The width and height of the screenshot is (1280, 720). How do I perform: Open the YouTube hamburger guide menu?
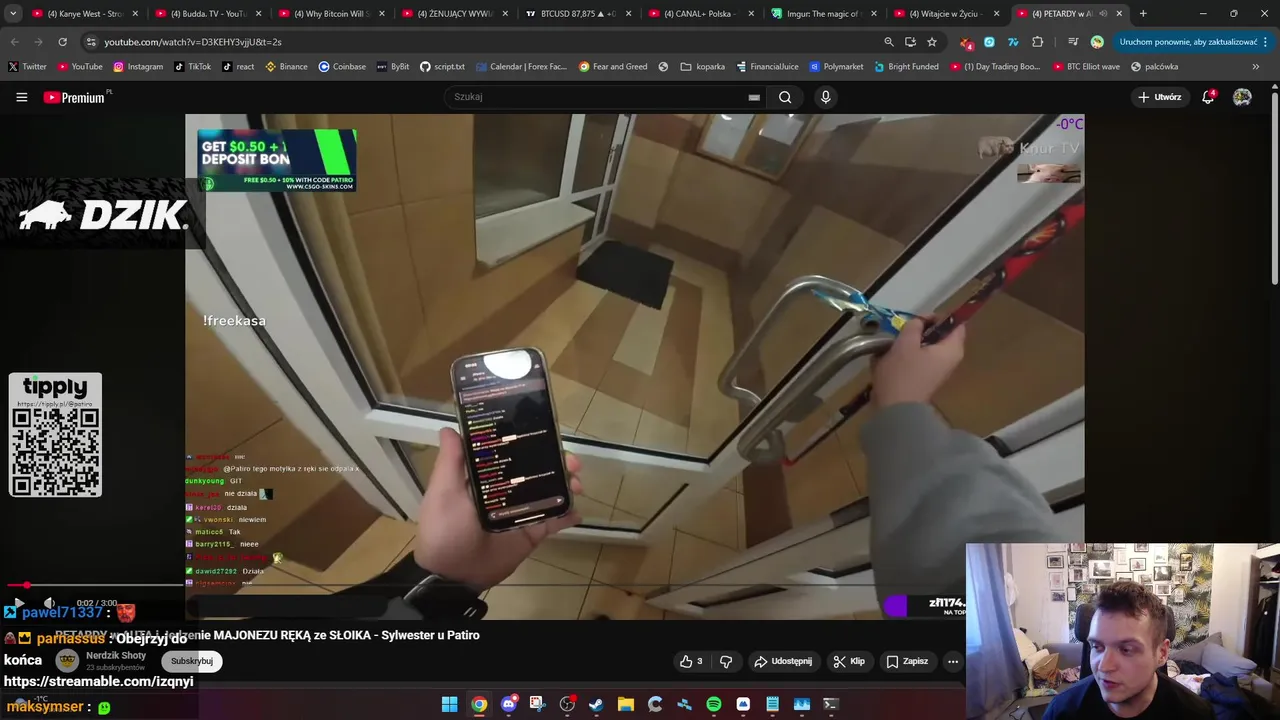pyautogui.click(x=21, y=97)
